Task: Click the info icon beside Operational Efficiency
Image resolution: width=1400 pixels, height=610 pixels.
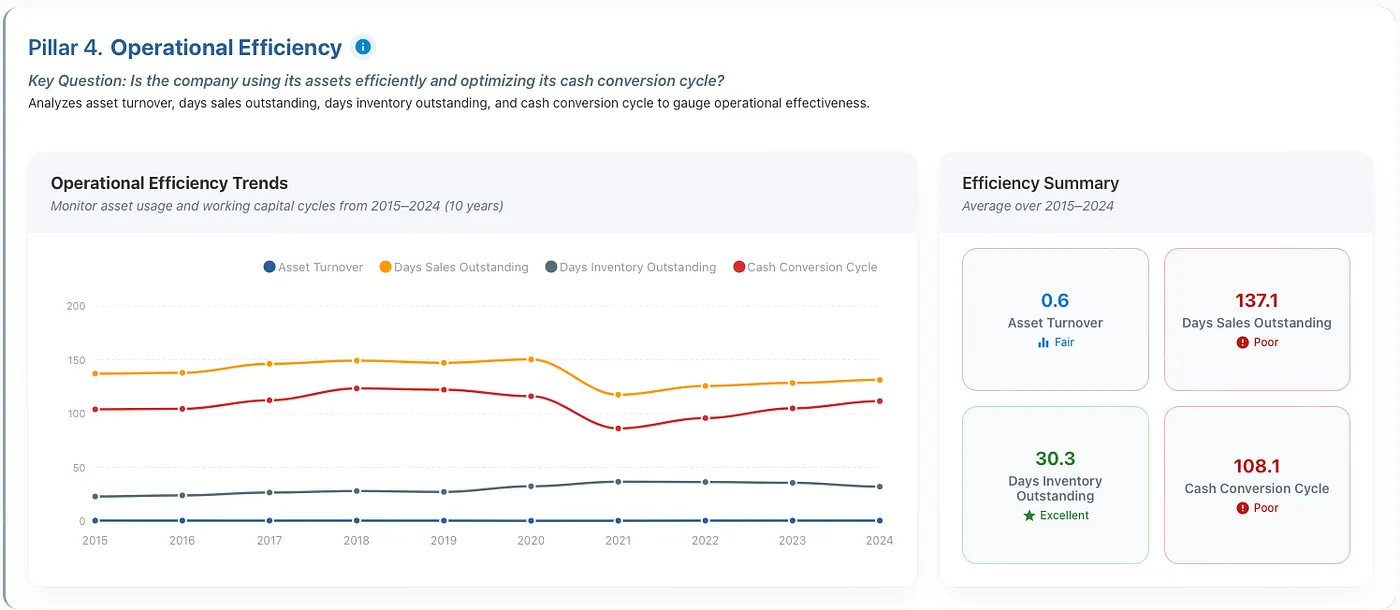Action: click(363, 47)
